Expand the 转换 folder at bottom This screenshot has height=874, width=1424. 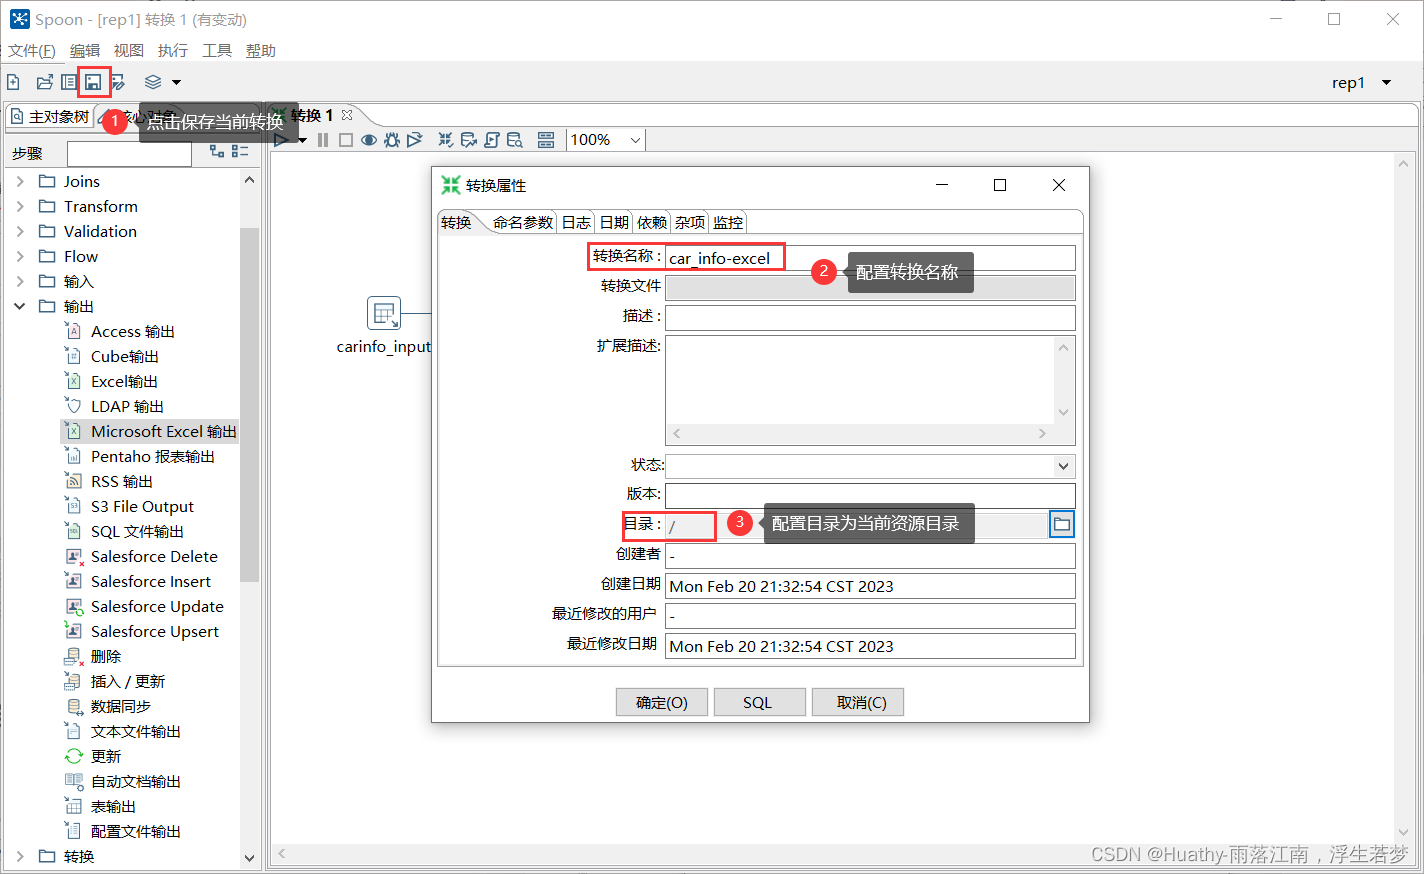coord(20,856)
